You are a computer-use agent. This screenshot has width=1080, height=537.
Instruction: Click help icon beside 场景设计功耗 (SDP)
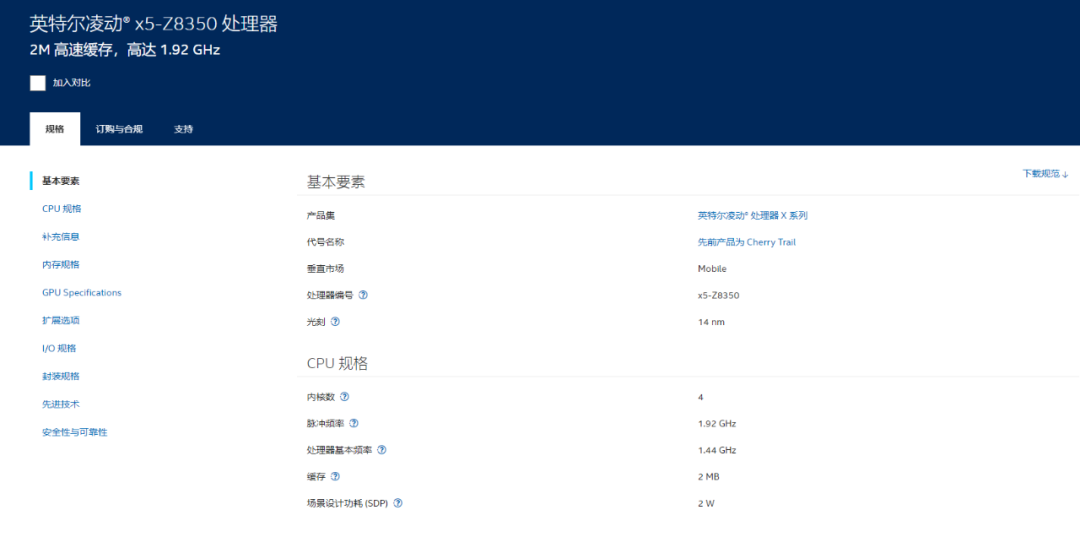click(x=397, y=503)
